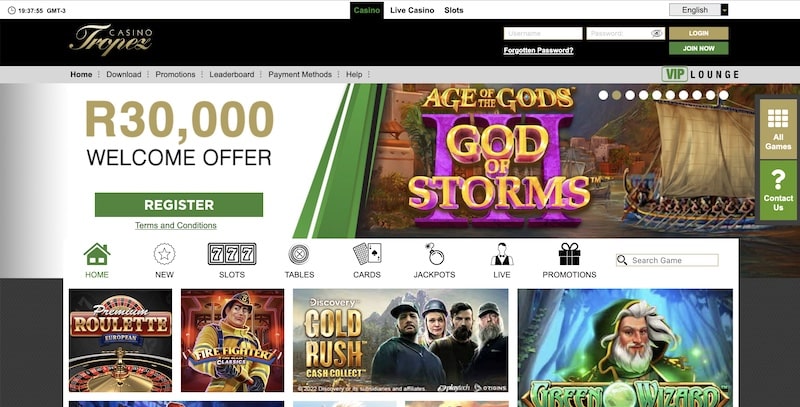Open the SLOTS 777 icon
800x407 pixels.
coord(232,254)
